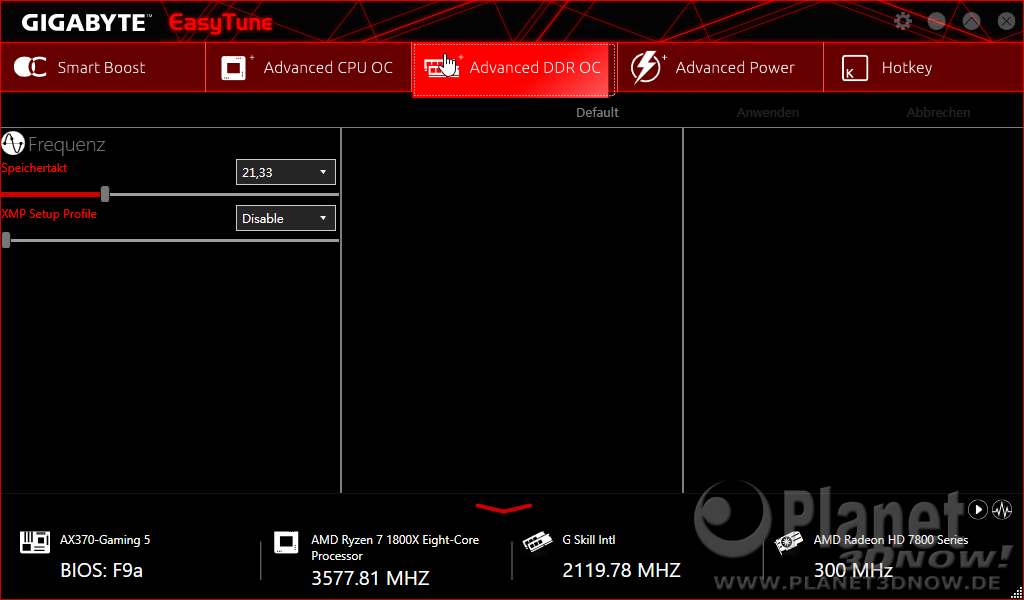Click the 2119.78 MHZ memory frequency value
The image size is (1024, 600).
[x=622, y=570]
